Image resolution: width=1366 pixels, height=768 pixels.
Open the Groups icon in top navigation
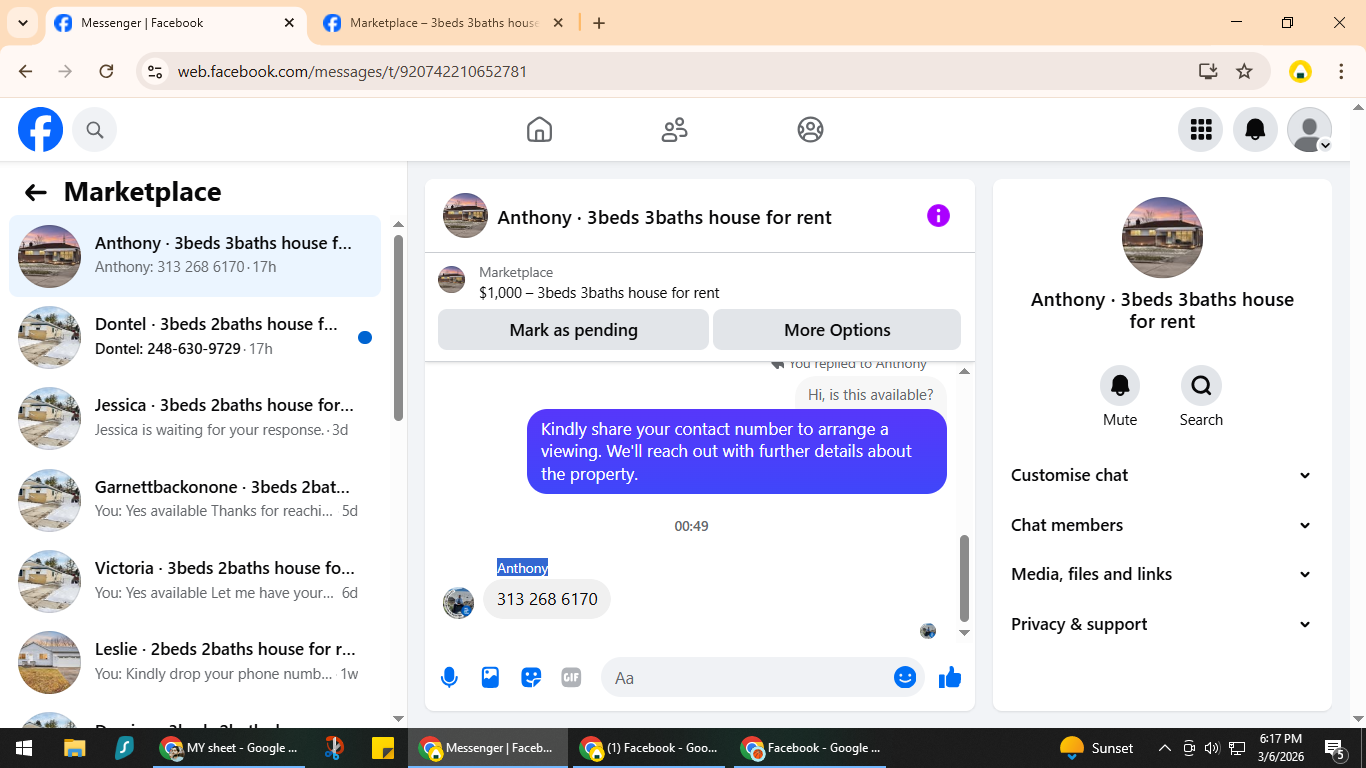pos(810,129)
